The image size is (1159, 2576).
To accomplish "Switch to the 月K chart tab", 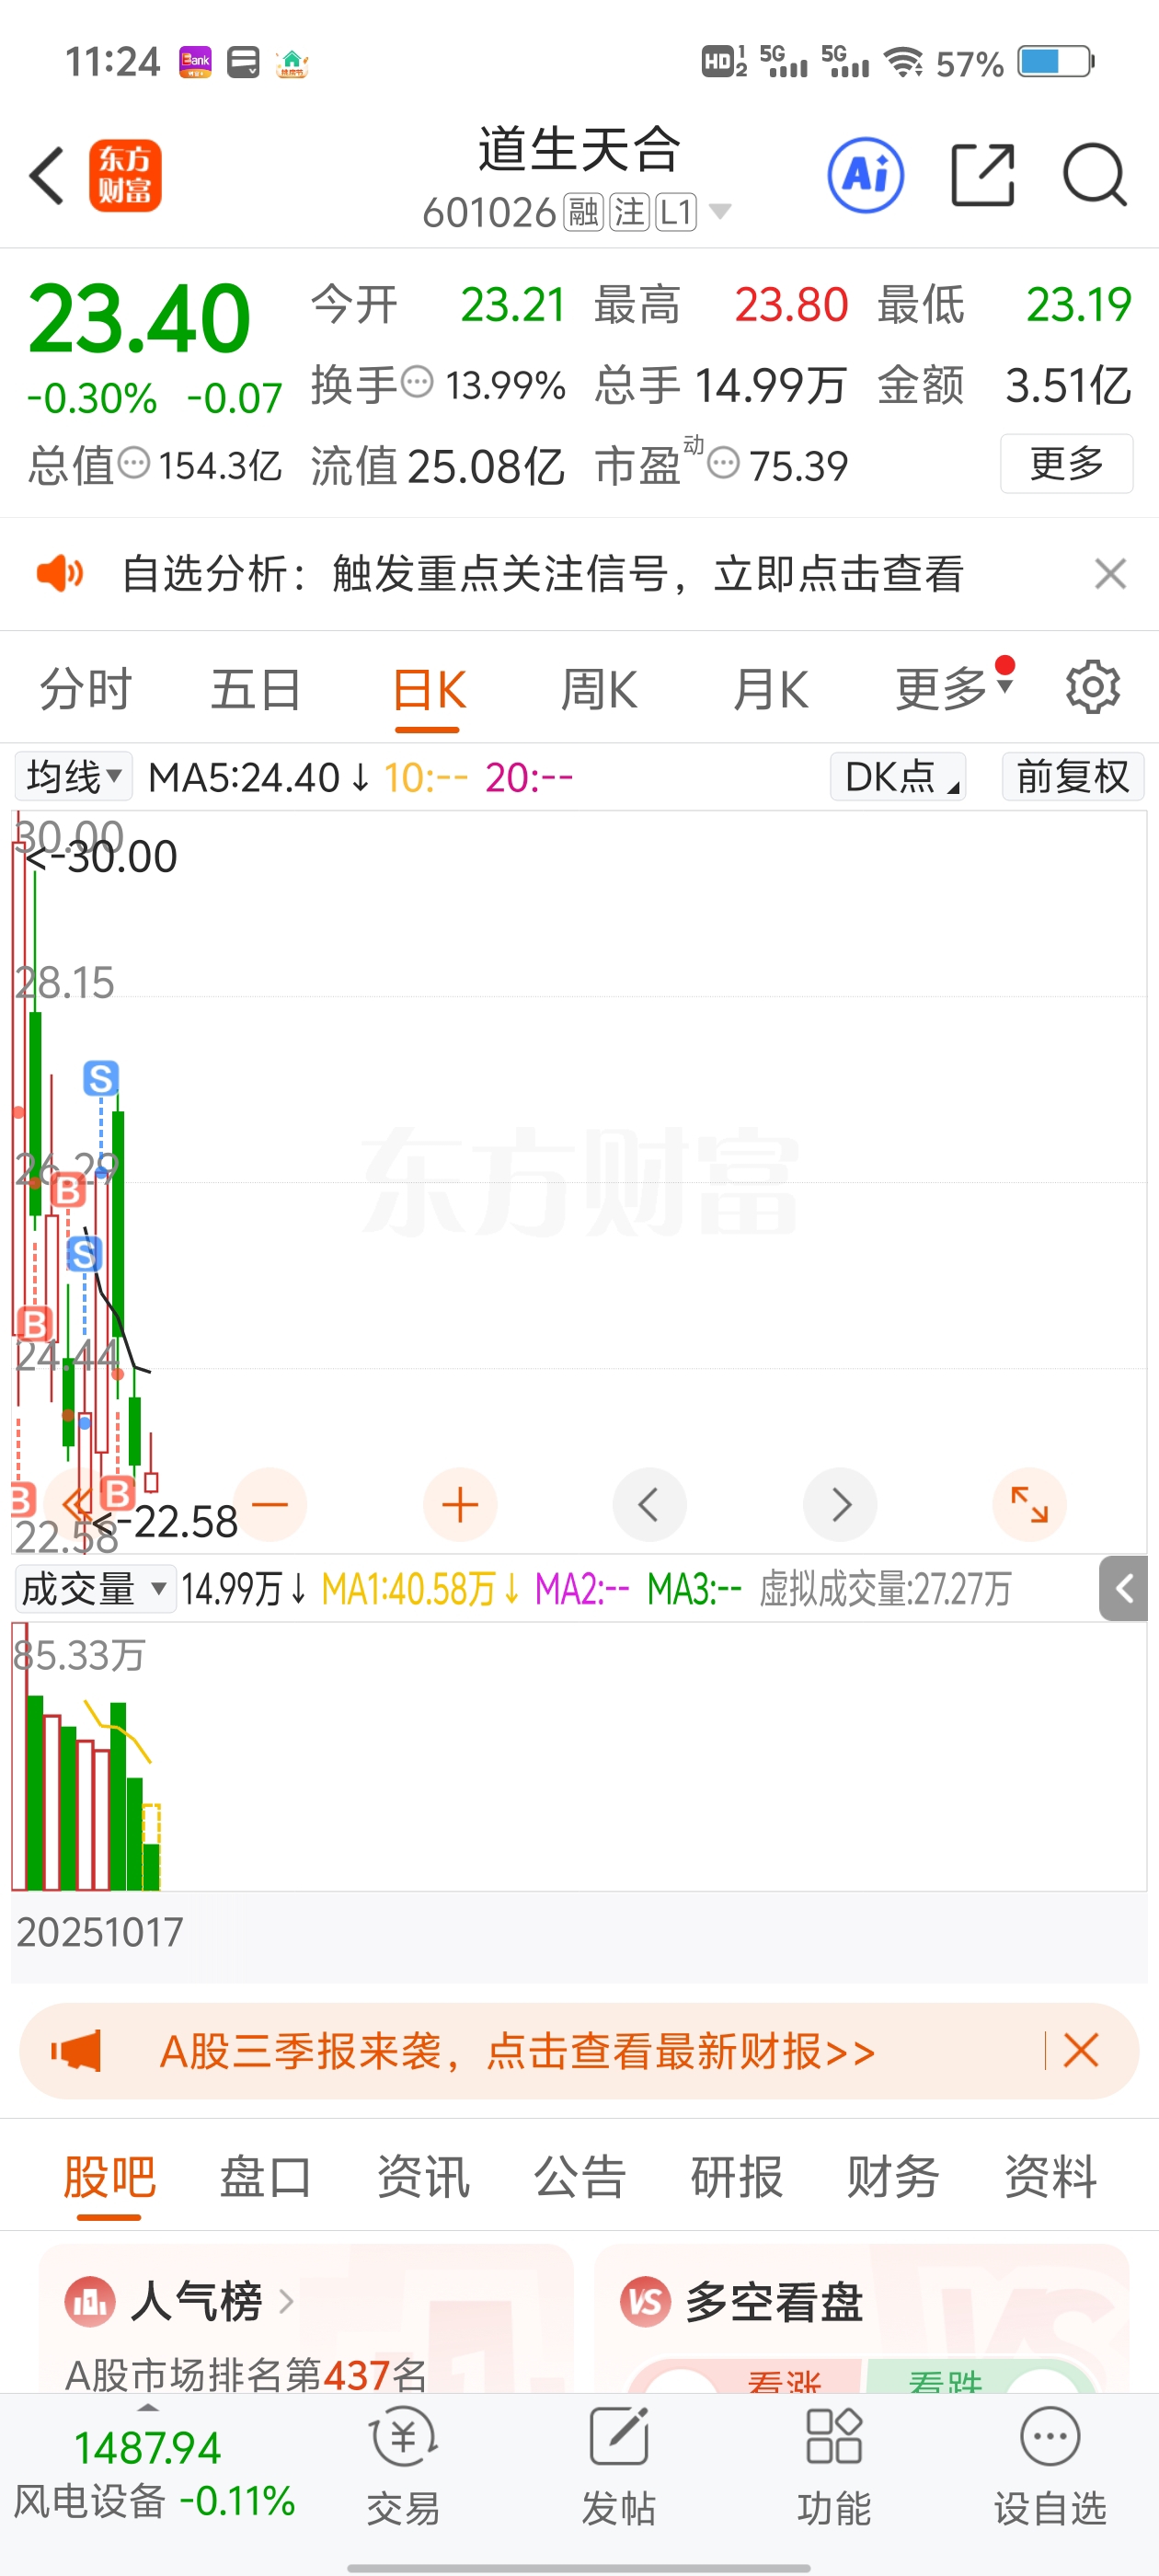I will click(x=770, y=690).
